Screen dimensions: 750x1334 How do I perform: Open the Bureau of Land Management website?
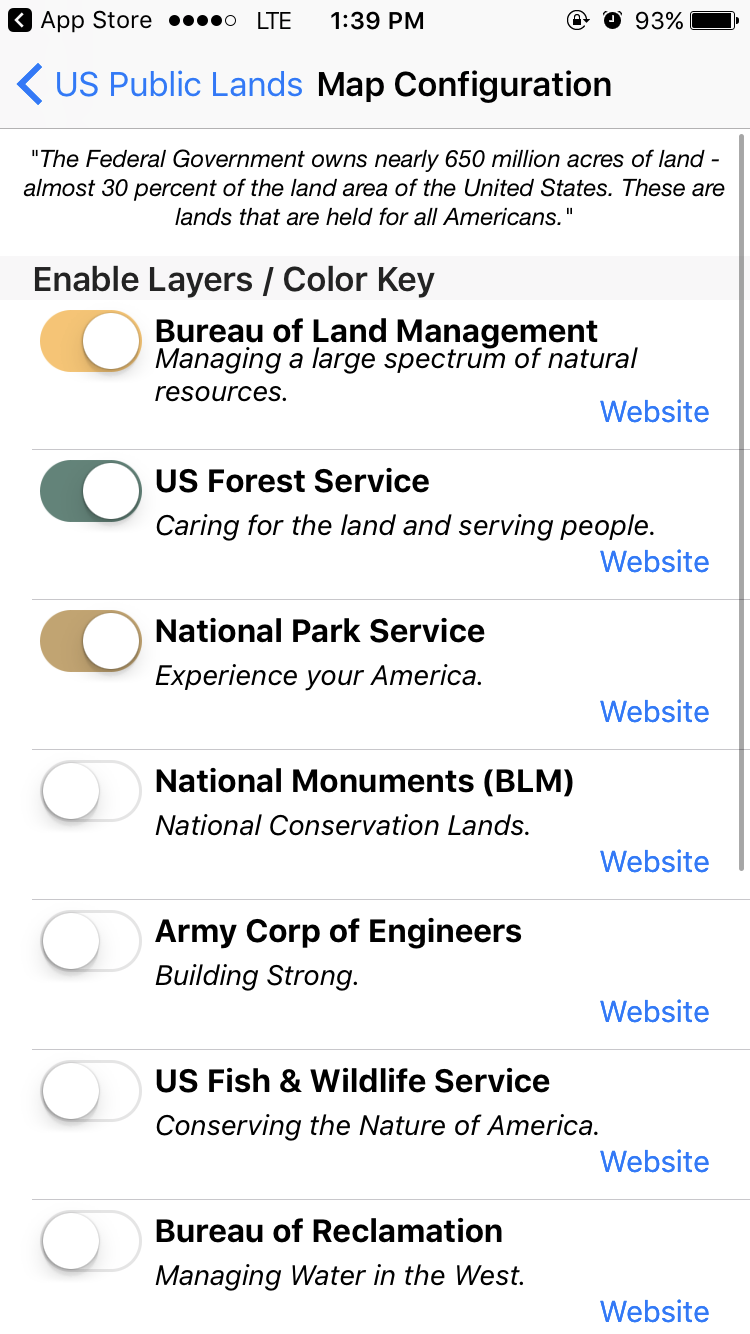coord(654,412)
